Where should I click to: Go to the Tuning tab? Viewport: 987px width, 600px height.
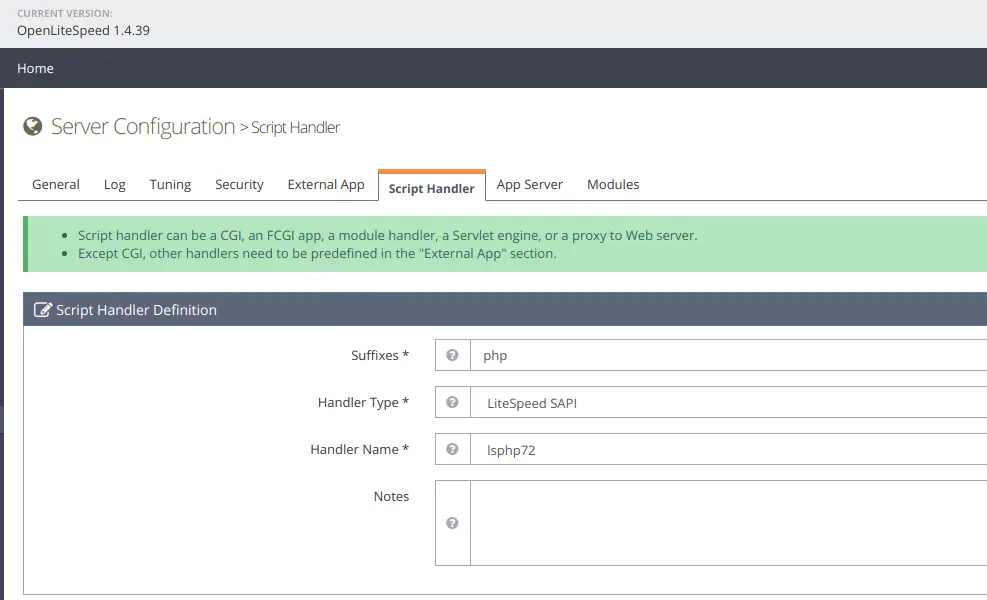(170, 185)
